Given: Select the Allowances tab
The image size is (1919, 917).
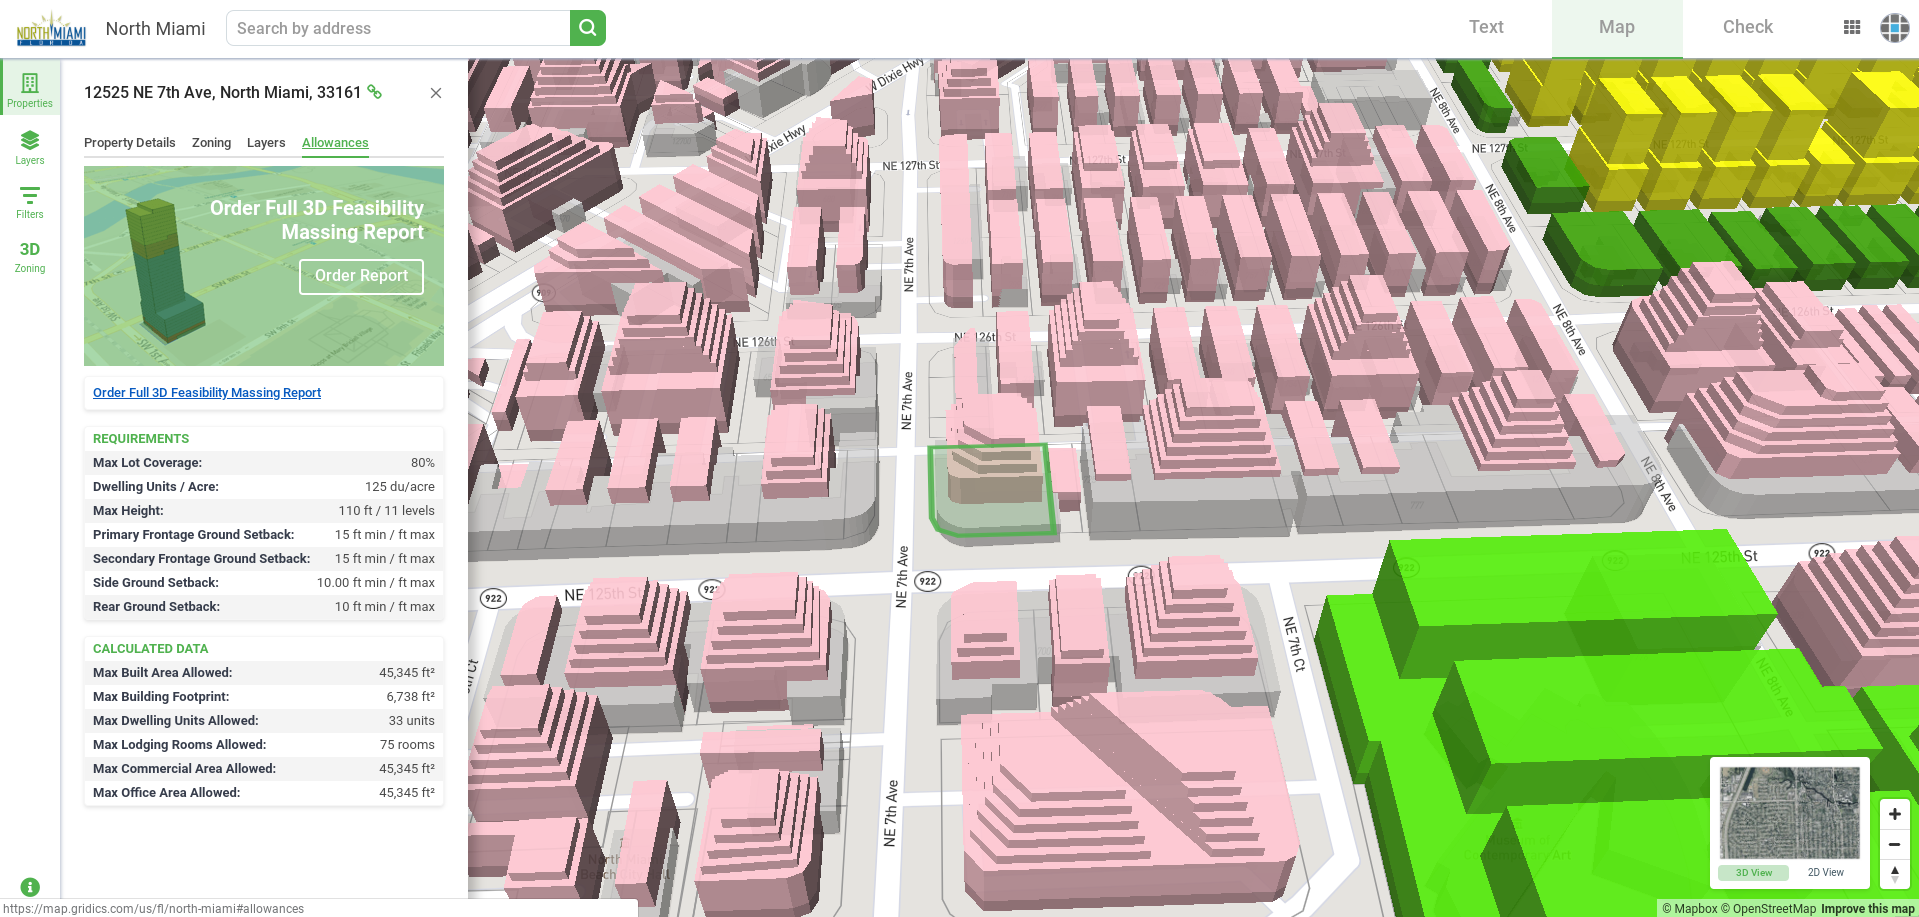Looking at the screenshot, I should coord(335,143).
